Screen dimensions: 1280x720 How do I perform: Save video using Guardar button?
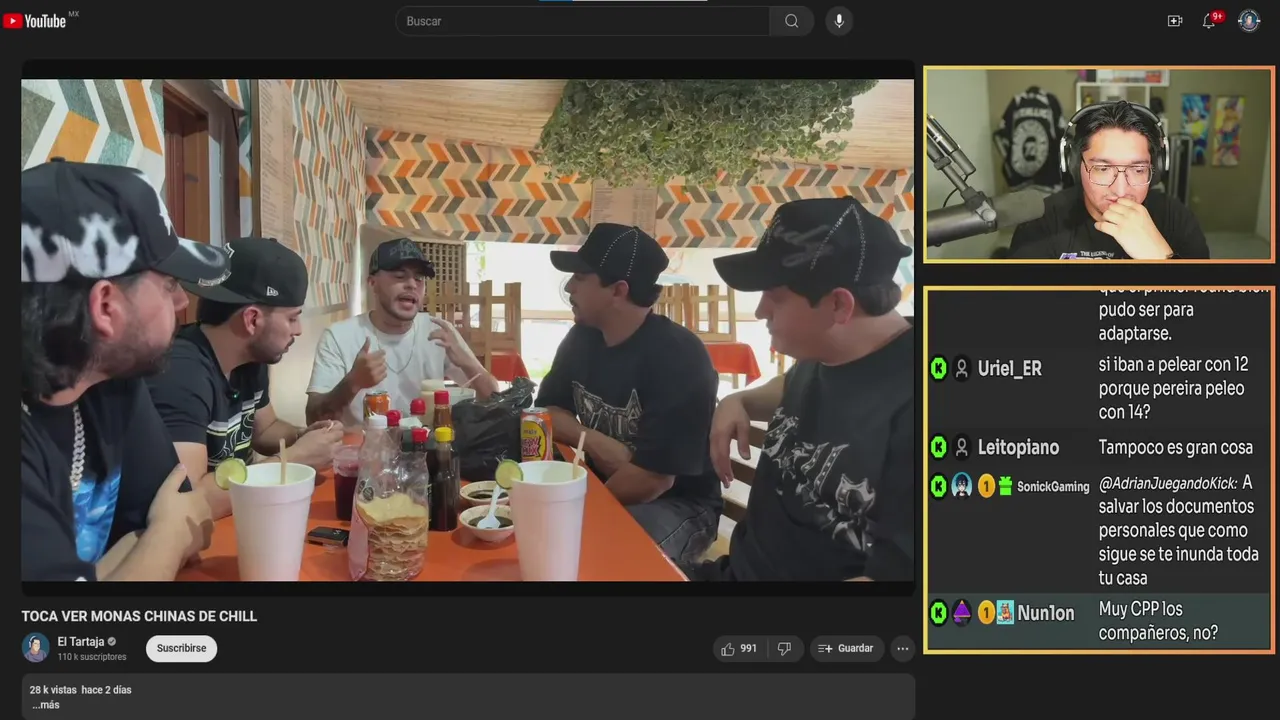[846, 649]
